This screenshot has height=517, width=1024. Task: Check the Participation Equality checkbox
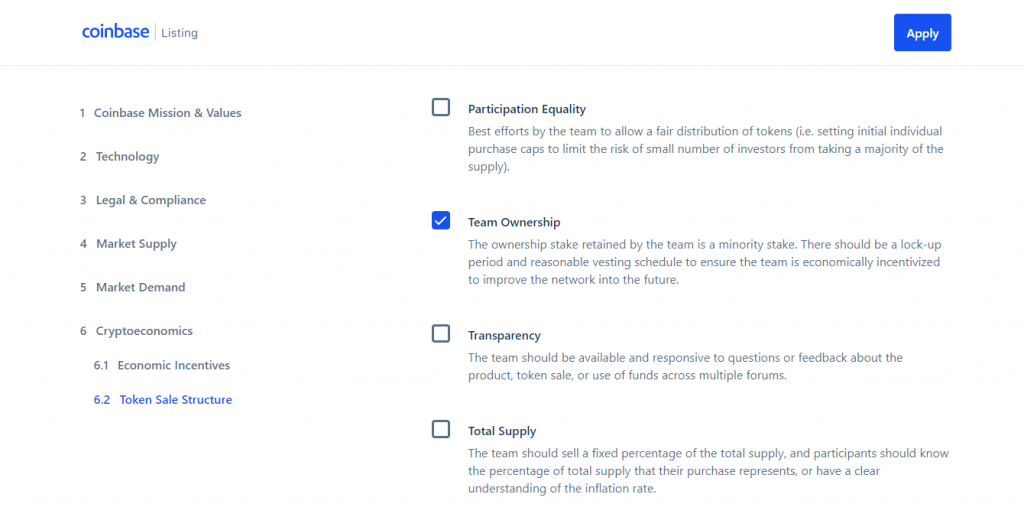click(441, 107)
